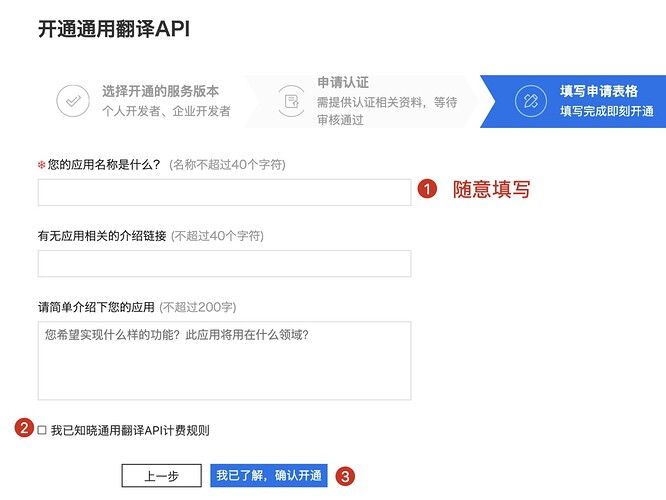666x500 pixels.
Task: Focus the 介绍链接 input field
Action: pos(224,263)
